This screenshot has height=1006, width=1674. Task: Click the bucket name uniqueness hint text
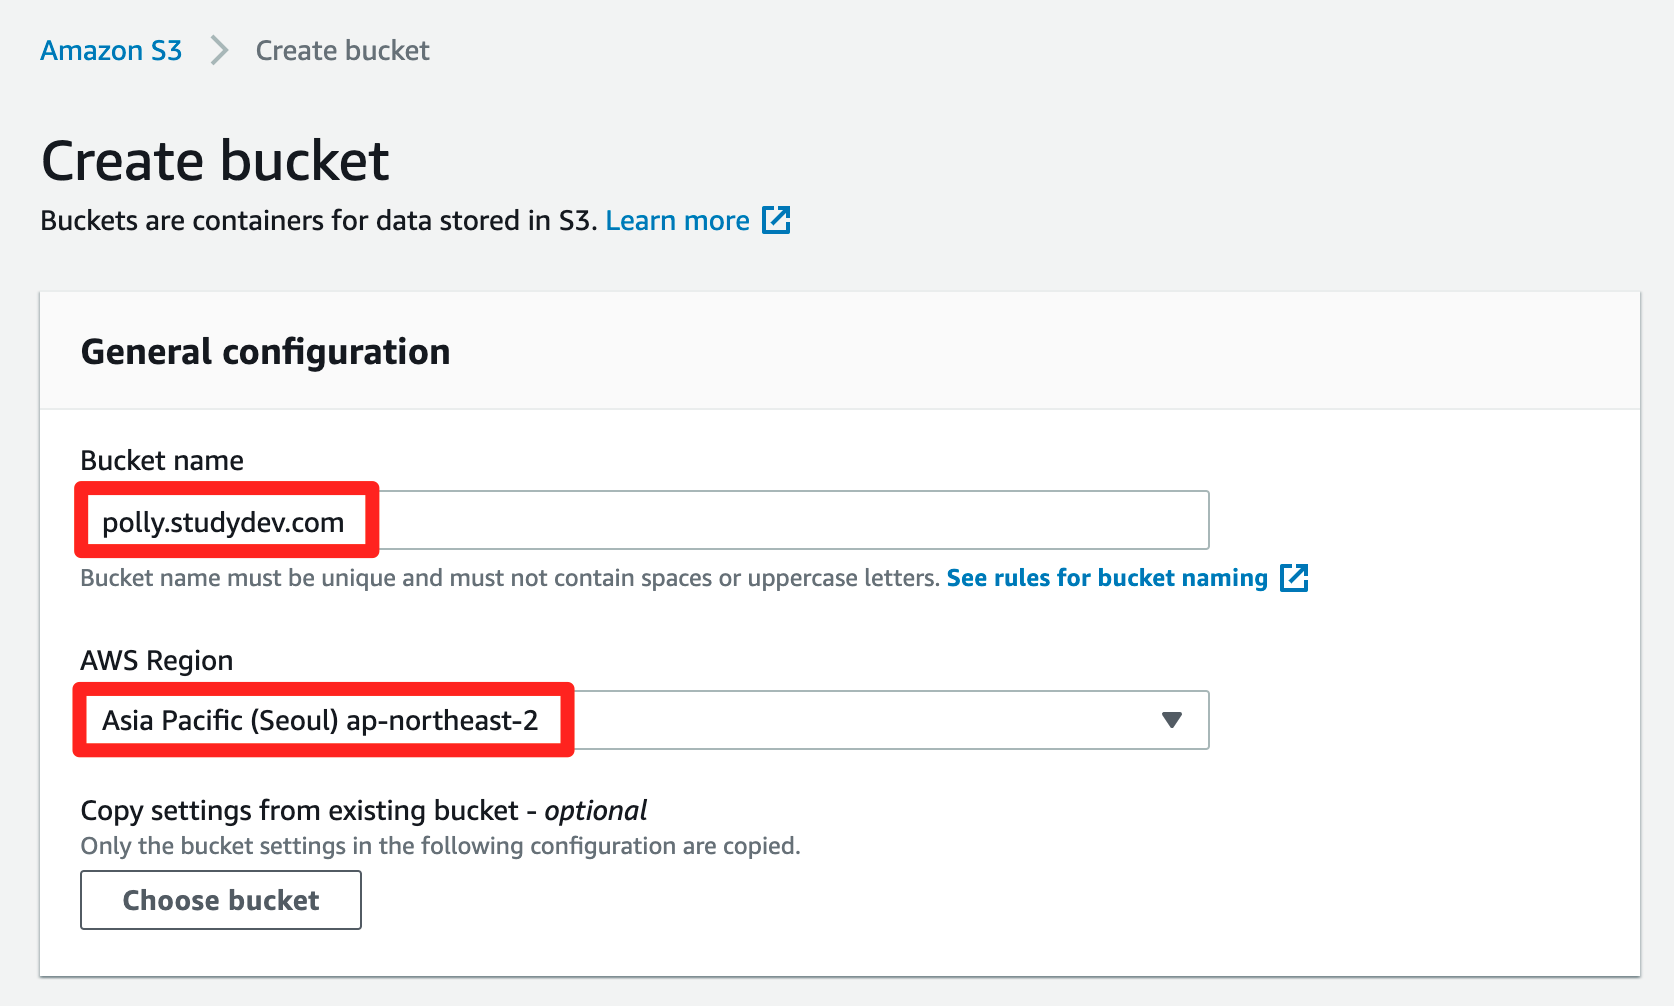click(510, 578)
